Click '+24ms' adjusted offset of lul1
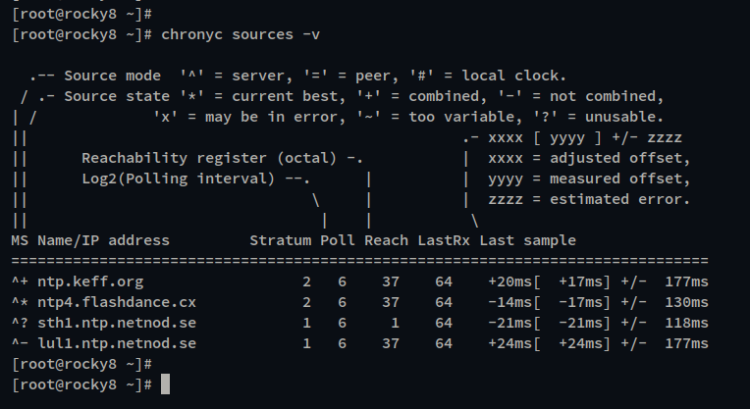Screen dimensions: 750x409 point(510,343)
